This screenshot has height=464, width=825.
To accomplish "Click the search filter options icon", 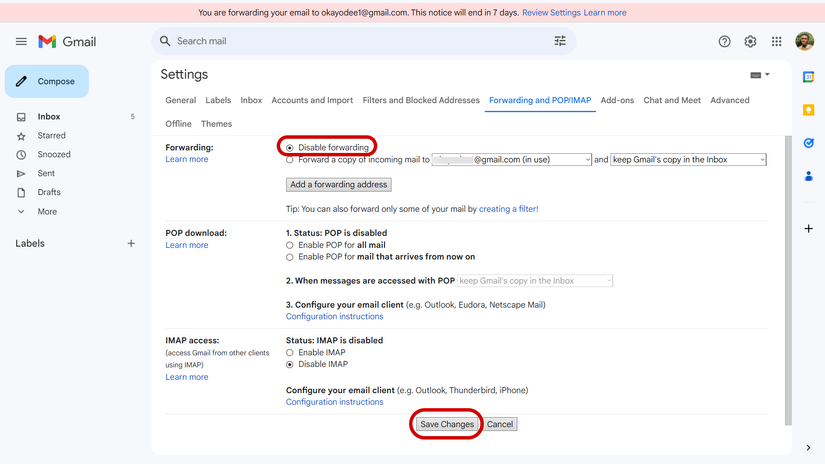I will pyautogui.click(x=560, y=41).
